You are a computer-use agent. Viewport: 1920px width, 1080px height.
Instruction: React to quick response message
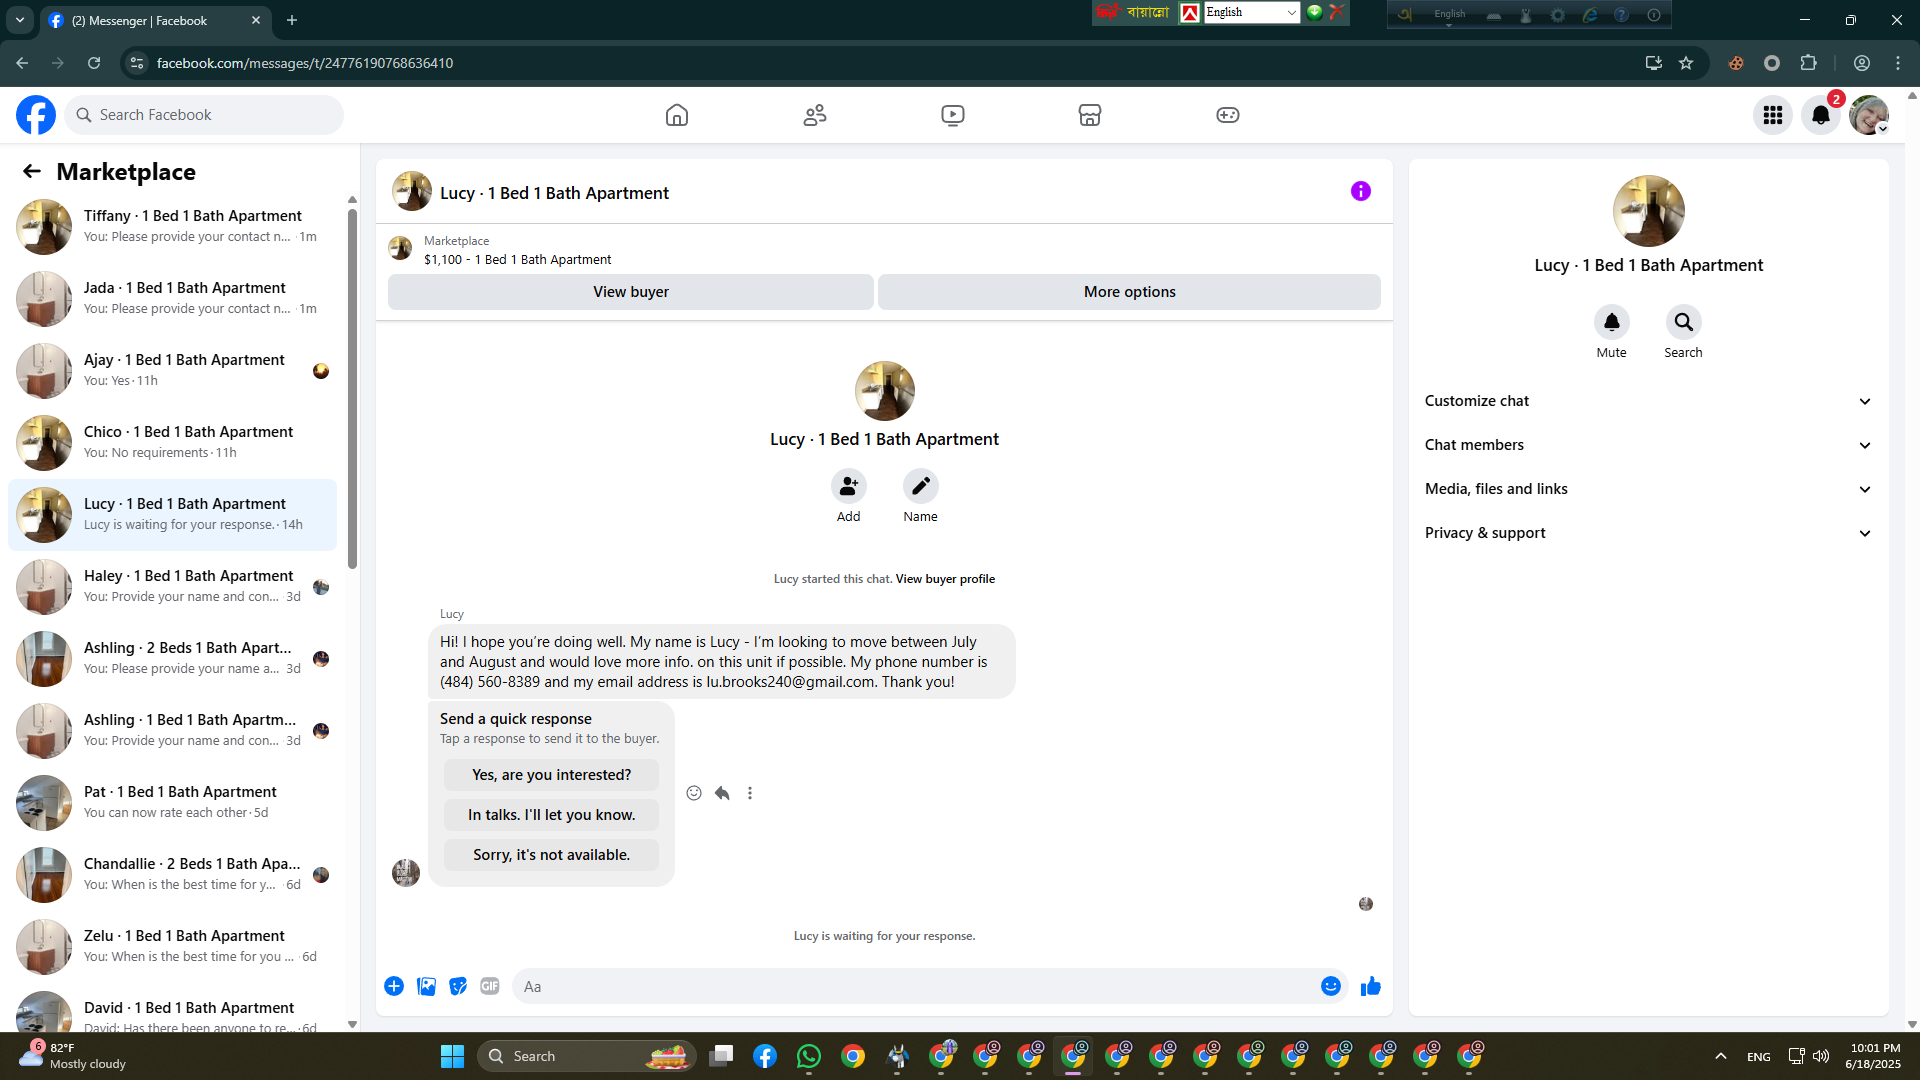click(694, 793)
